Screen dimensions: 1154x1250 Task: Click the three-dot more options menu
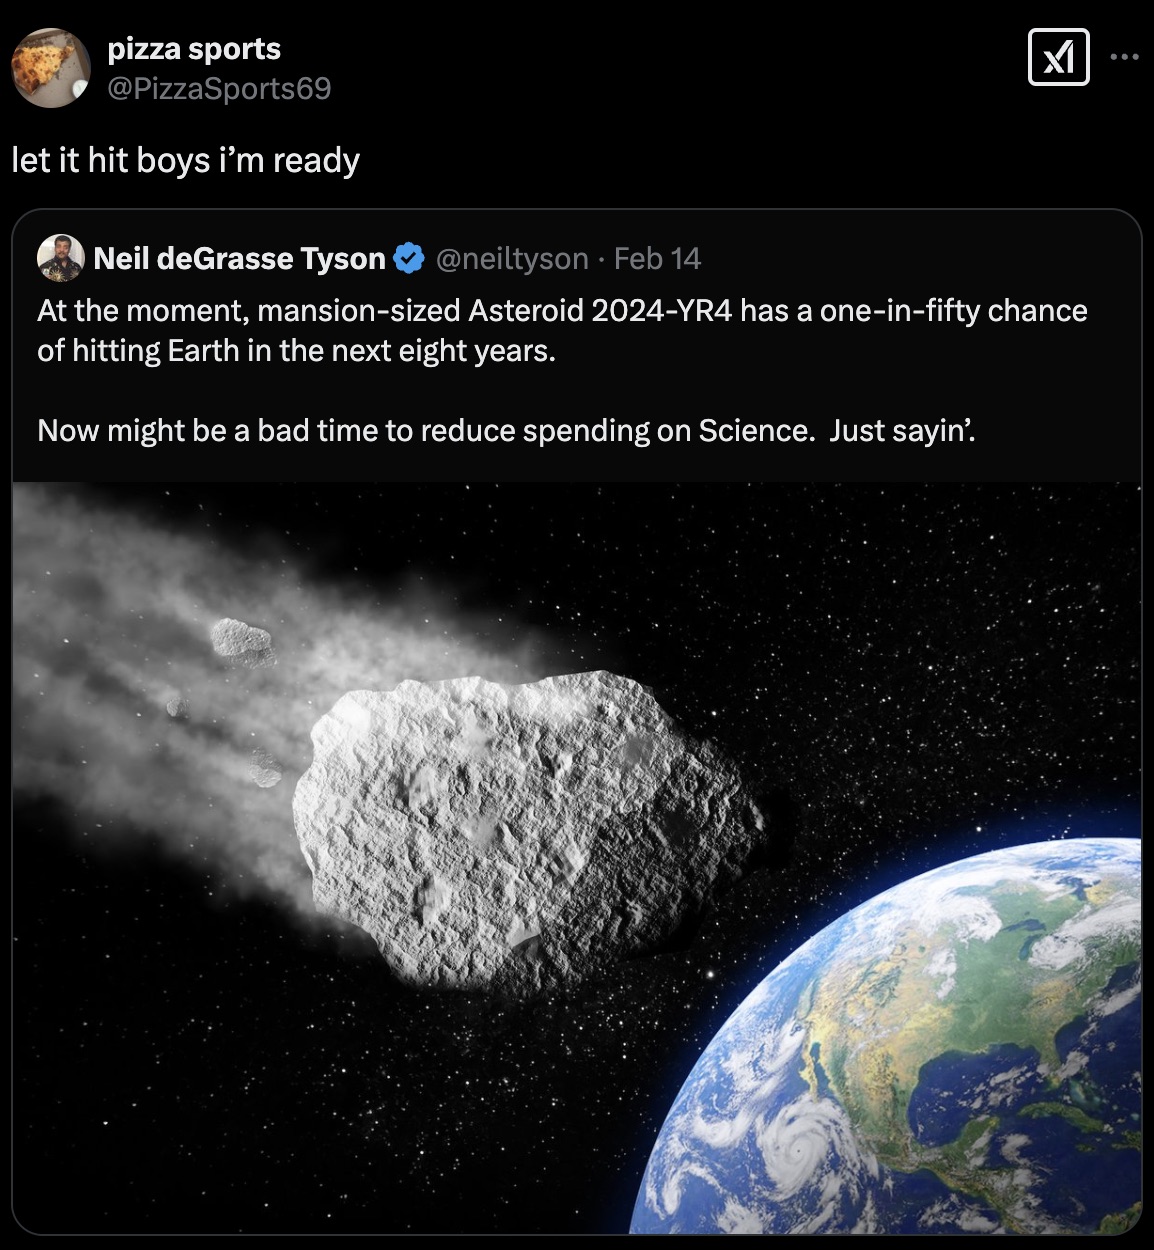(1124, 57)
